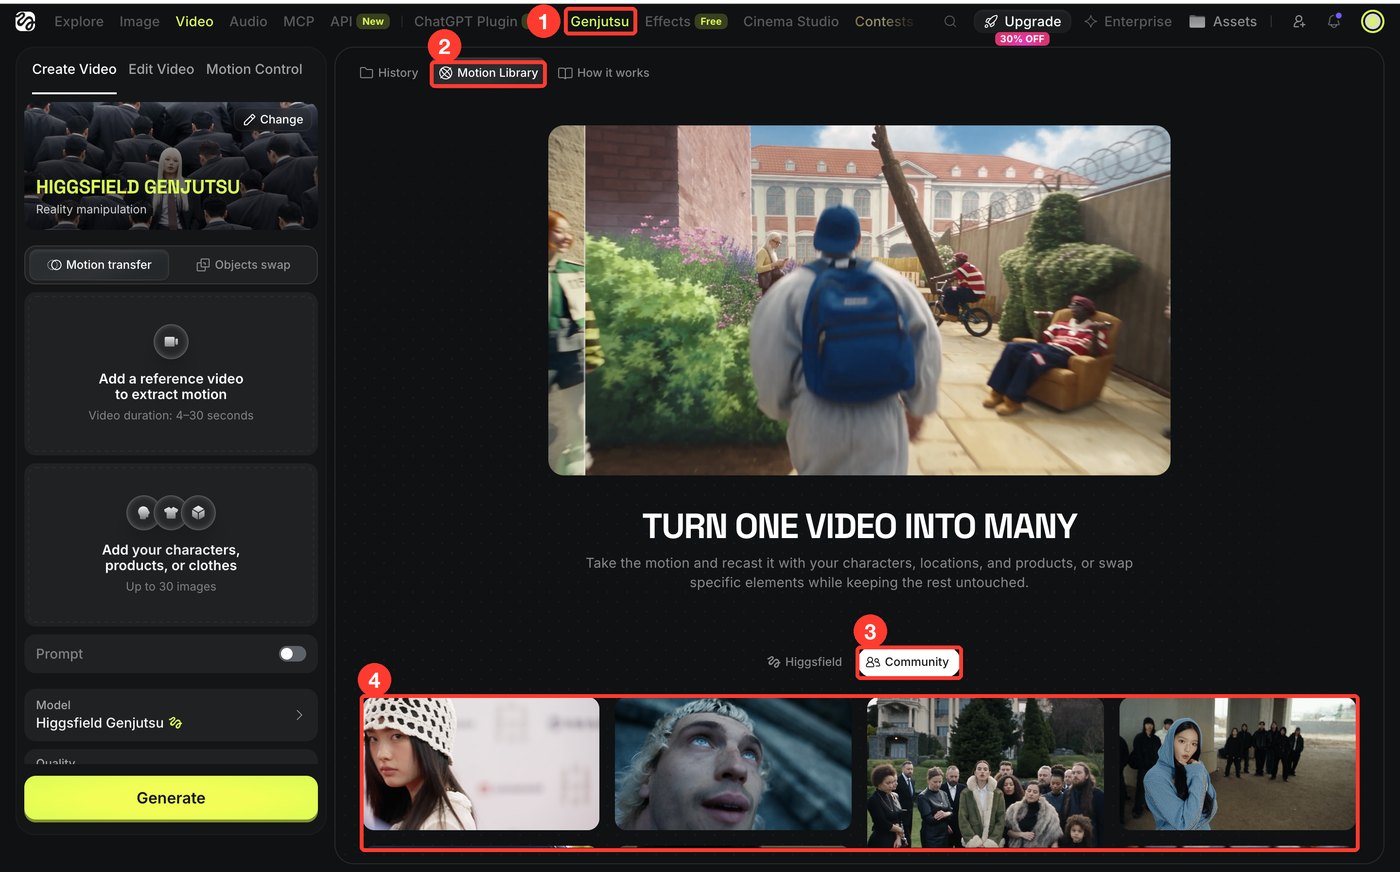Open the API page marked New
Viewport: 1400px width, 872px height.
(x=359, y=21)
